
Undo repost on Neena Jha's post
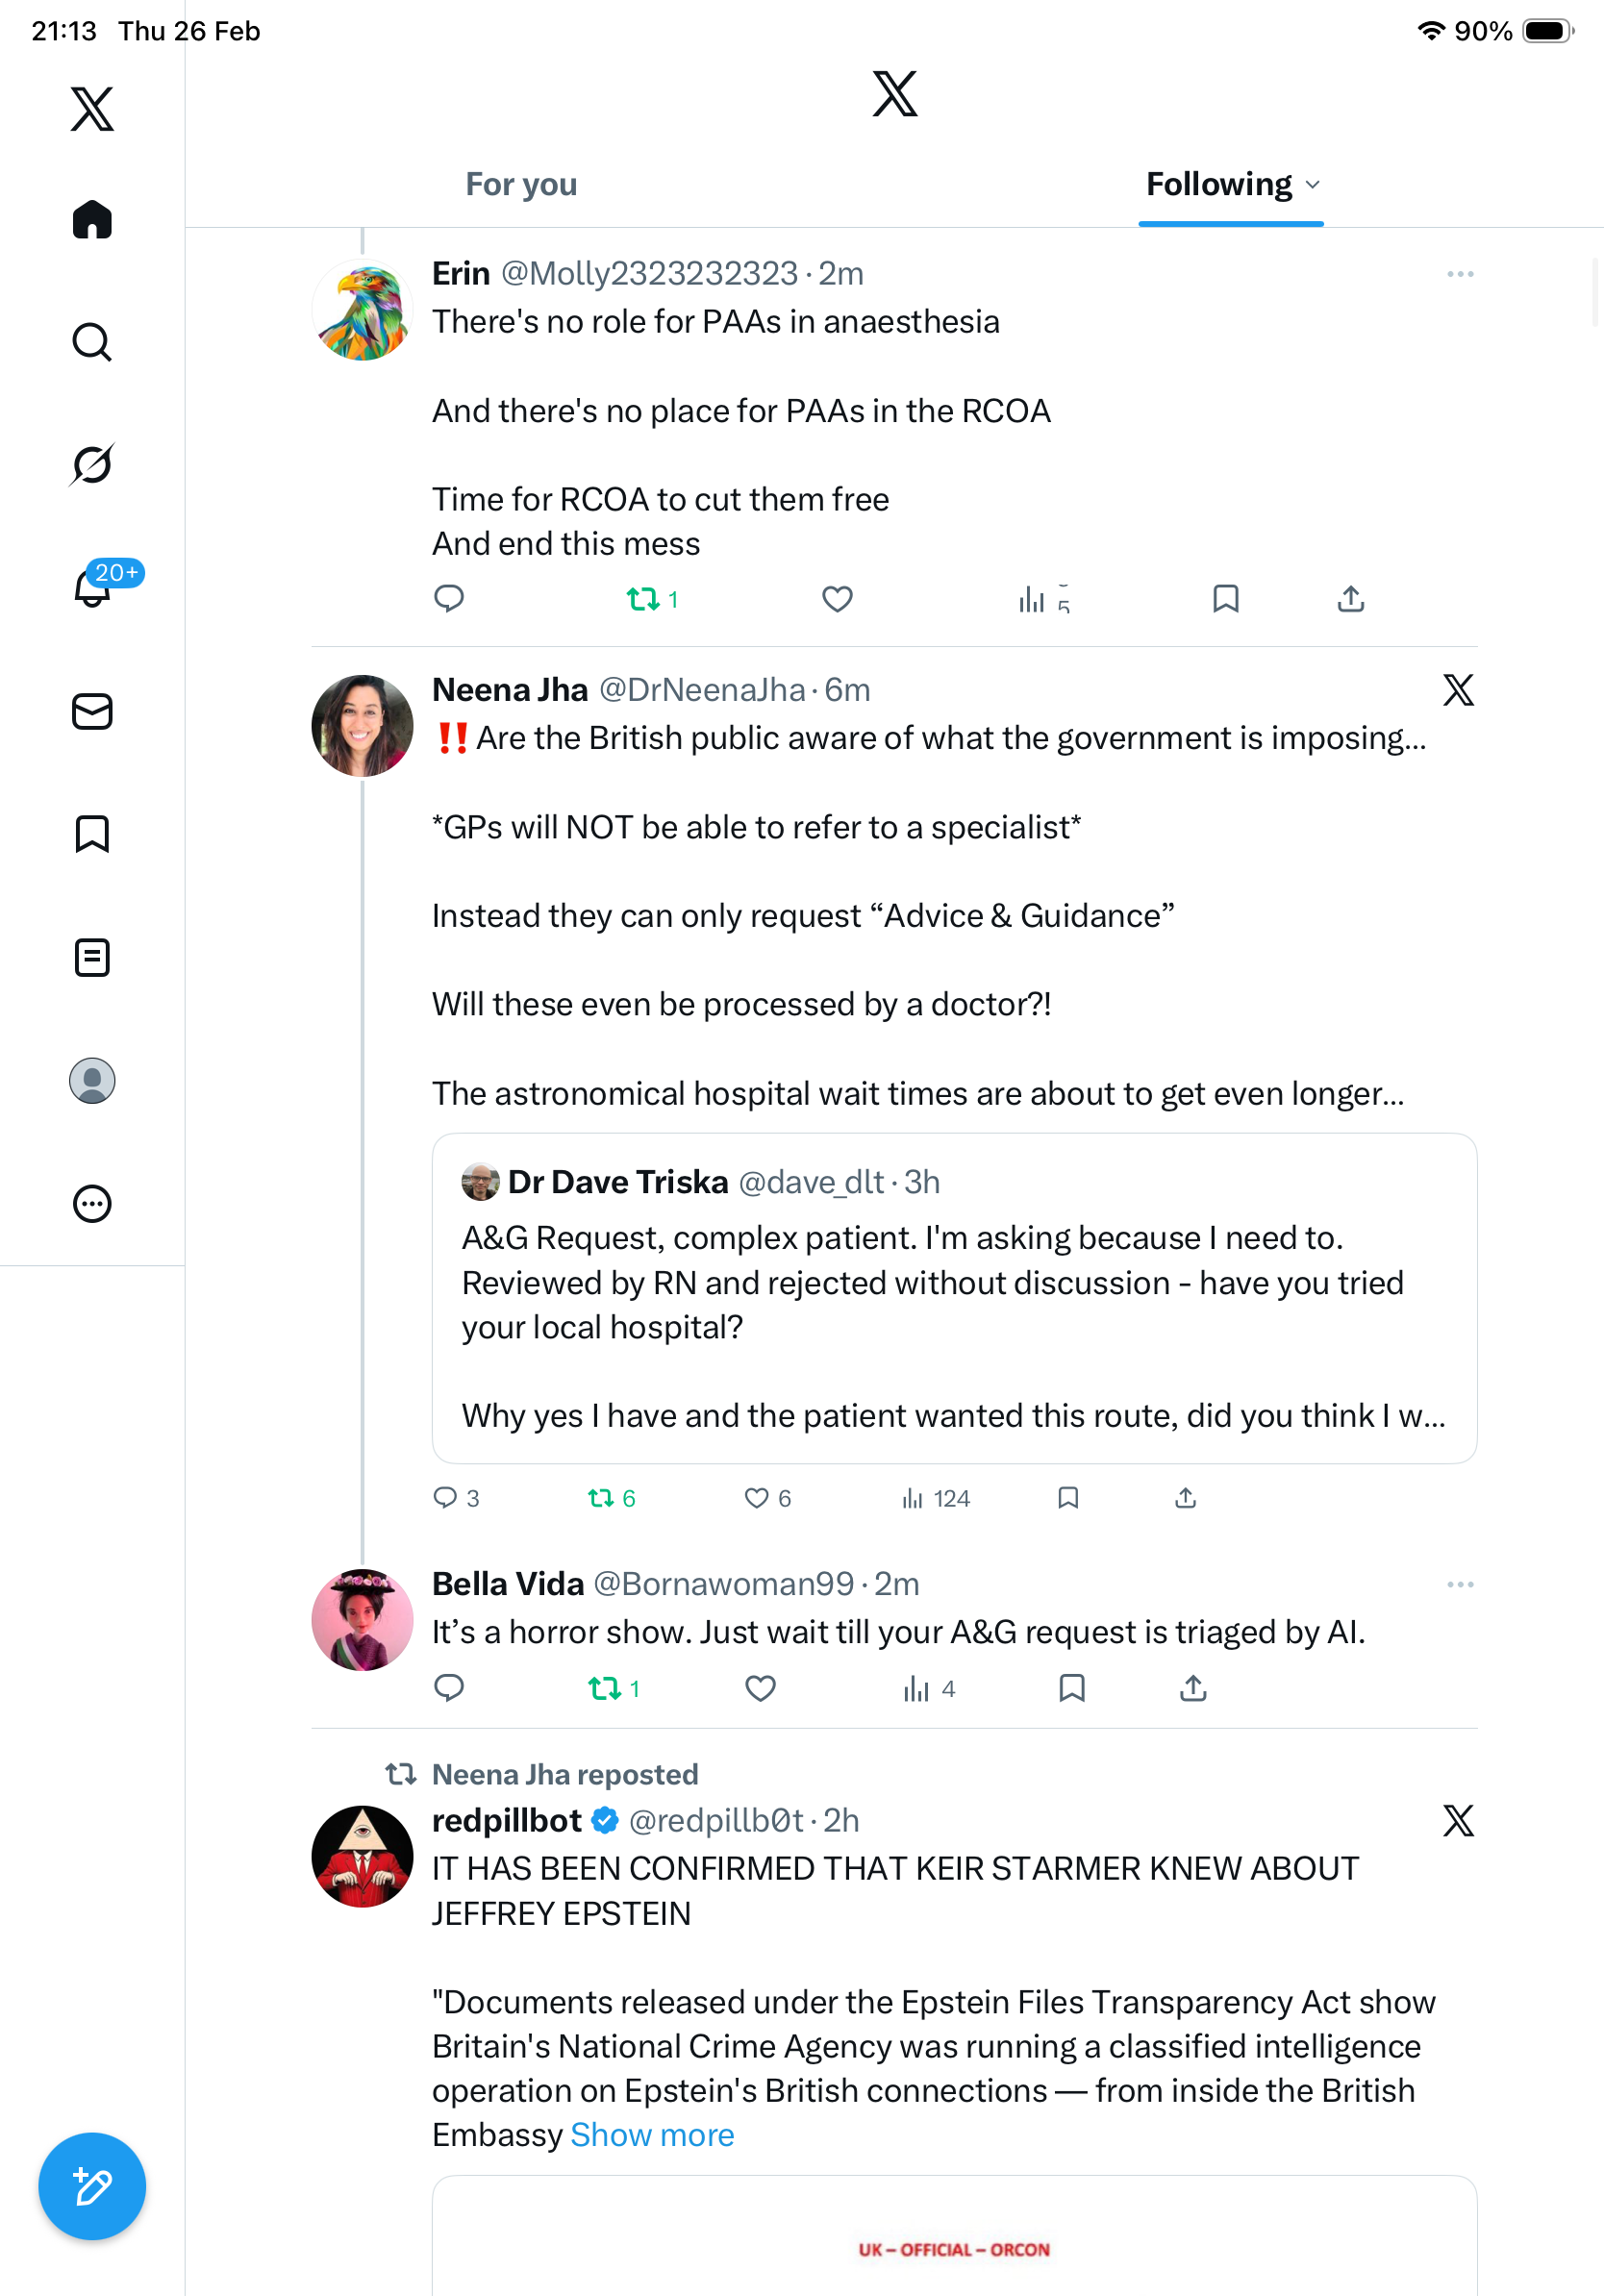(x=601, y=1498)
